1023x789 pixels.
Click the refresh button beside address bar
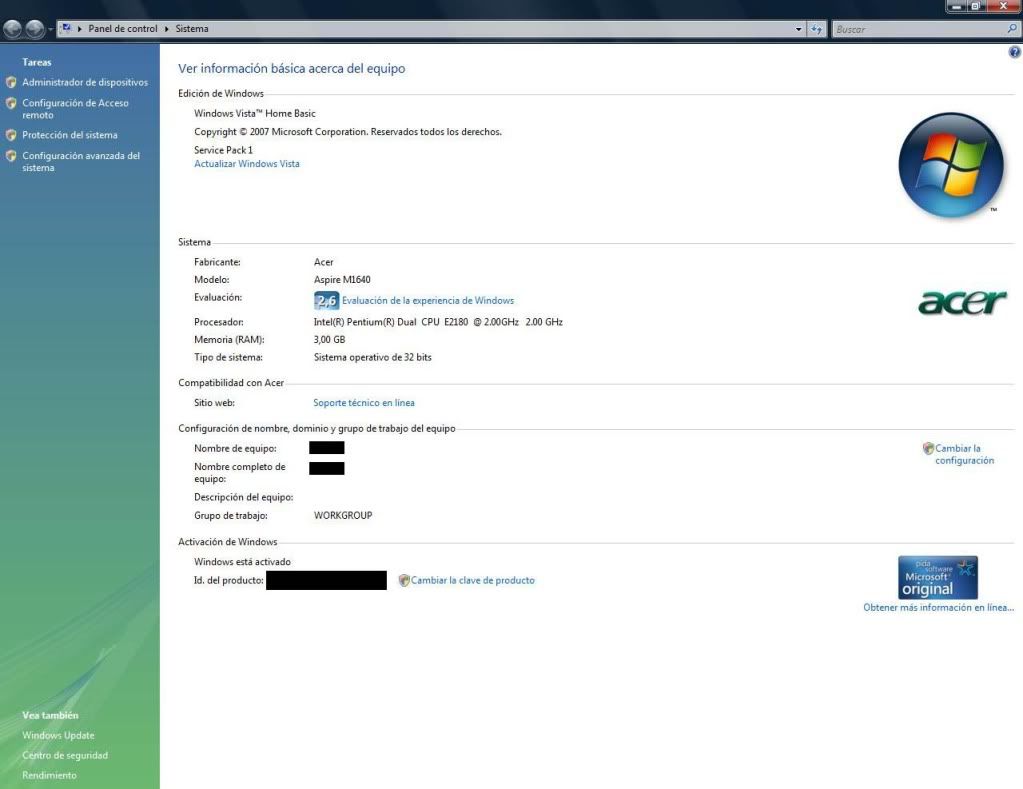click(x=816, y=29)
